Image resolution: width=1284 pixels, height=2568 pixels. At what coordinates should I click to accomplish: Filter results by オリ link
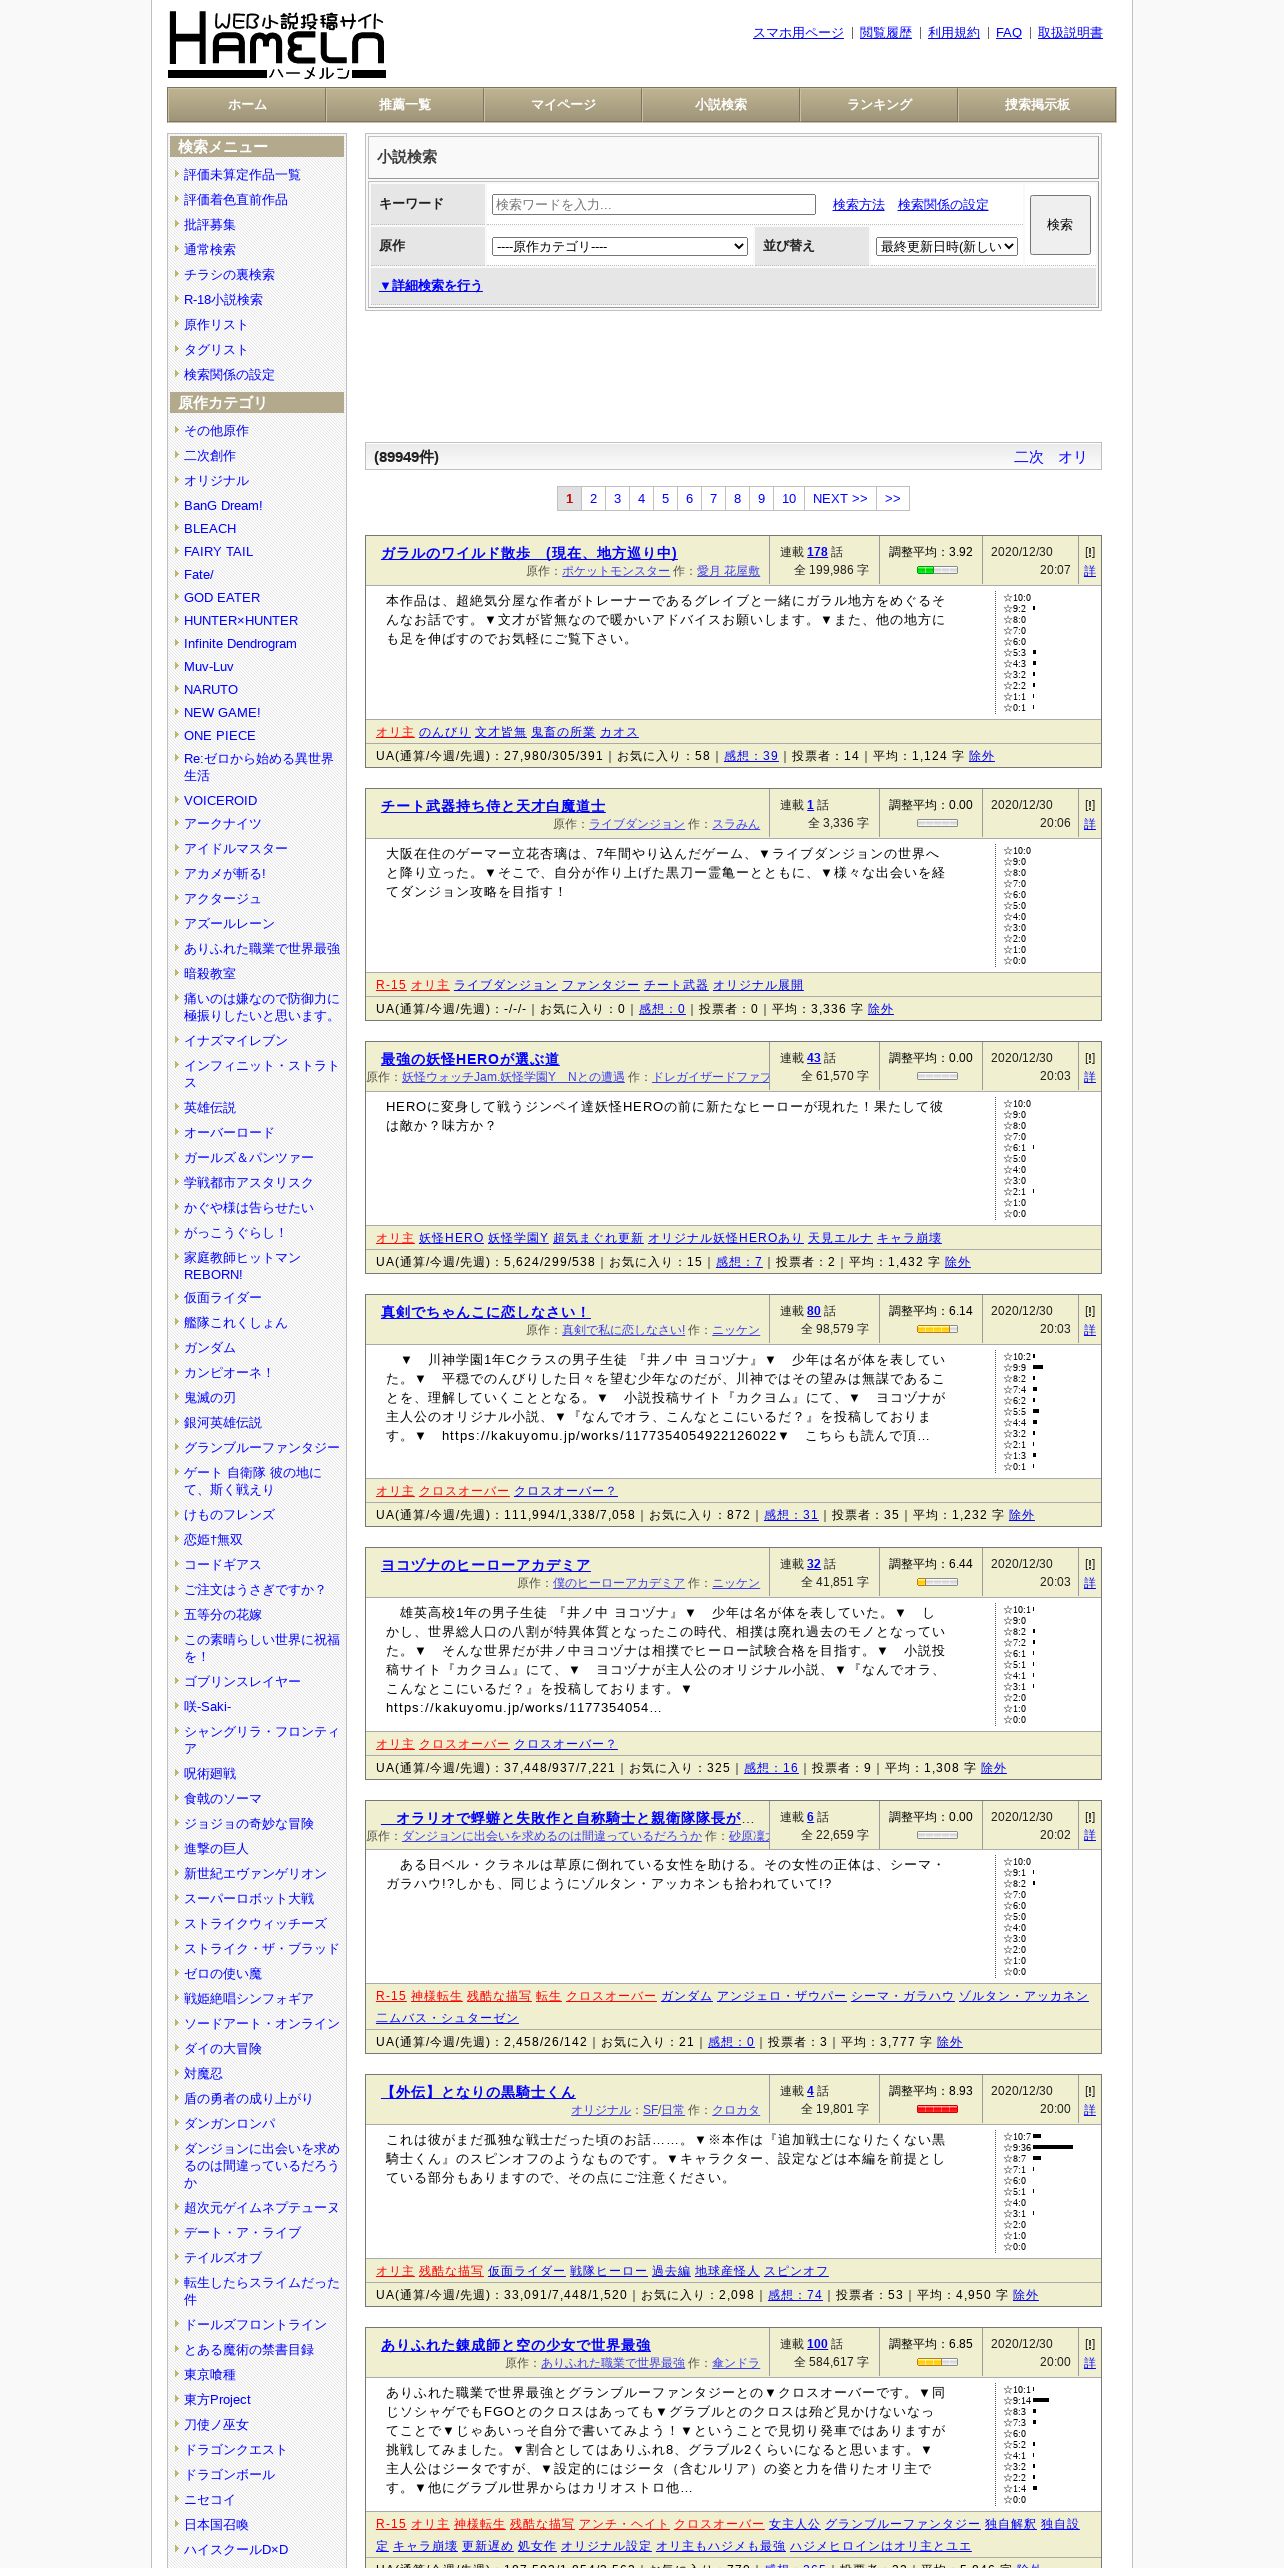[x=1072, y=457]
